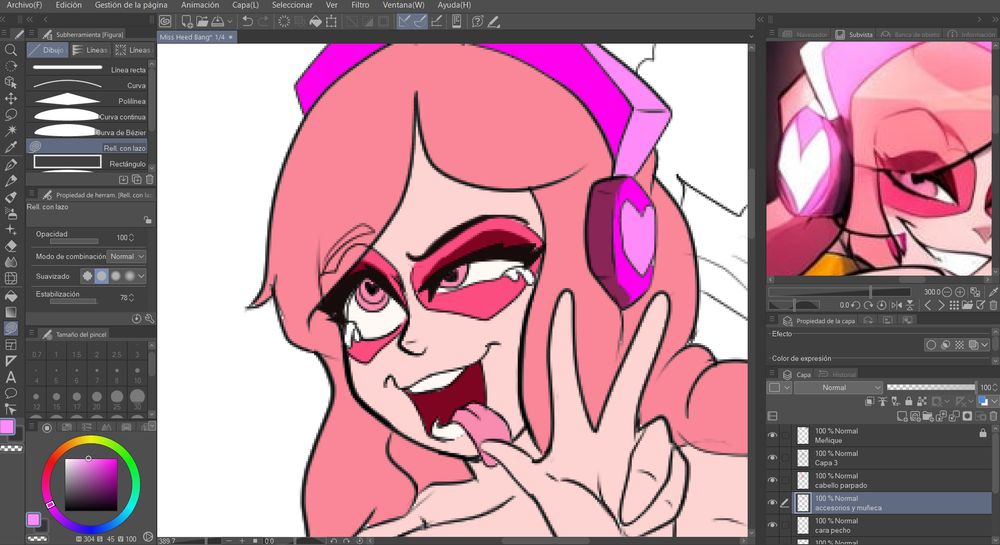Select the Gradient tool

coord(11,312)
